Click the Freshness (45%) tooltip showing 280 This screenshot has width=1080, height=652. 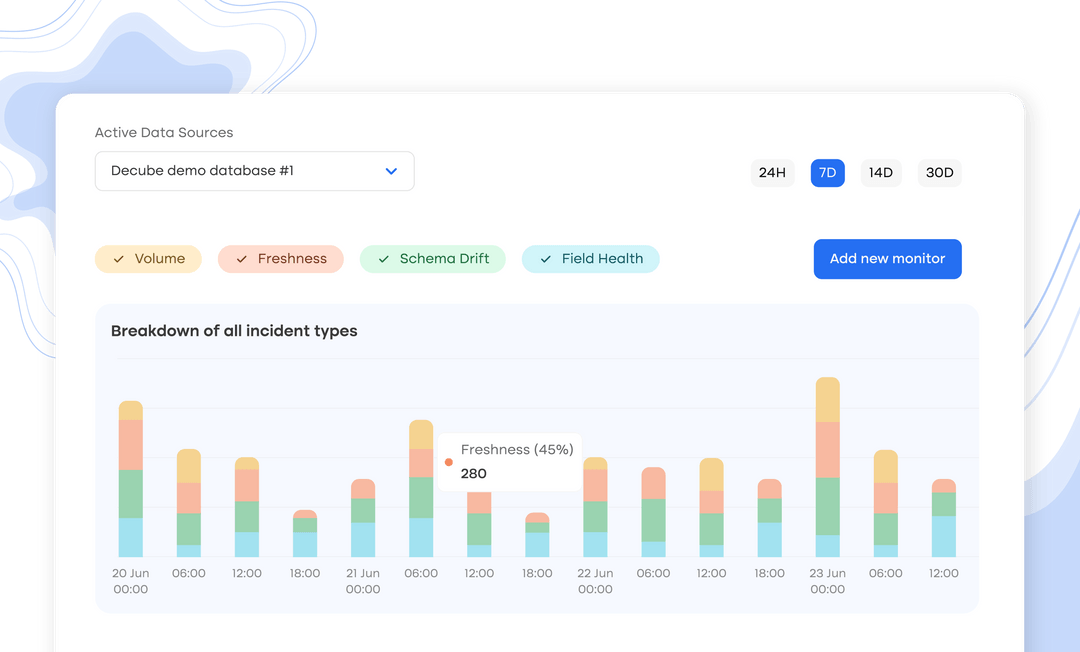point(512,461)
